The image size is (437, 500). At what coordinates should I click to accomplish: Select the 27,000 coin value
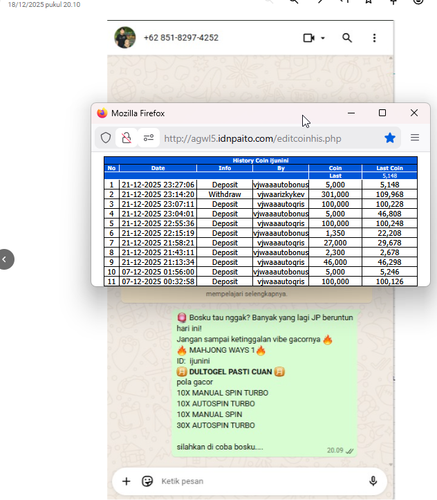coord(335,243)
